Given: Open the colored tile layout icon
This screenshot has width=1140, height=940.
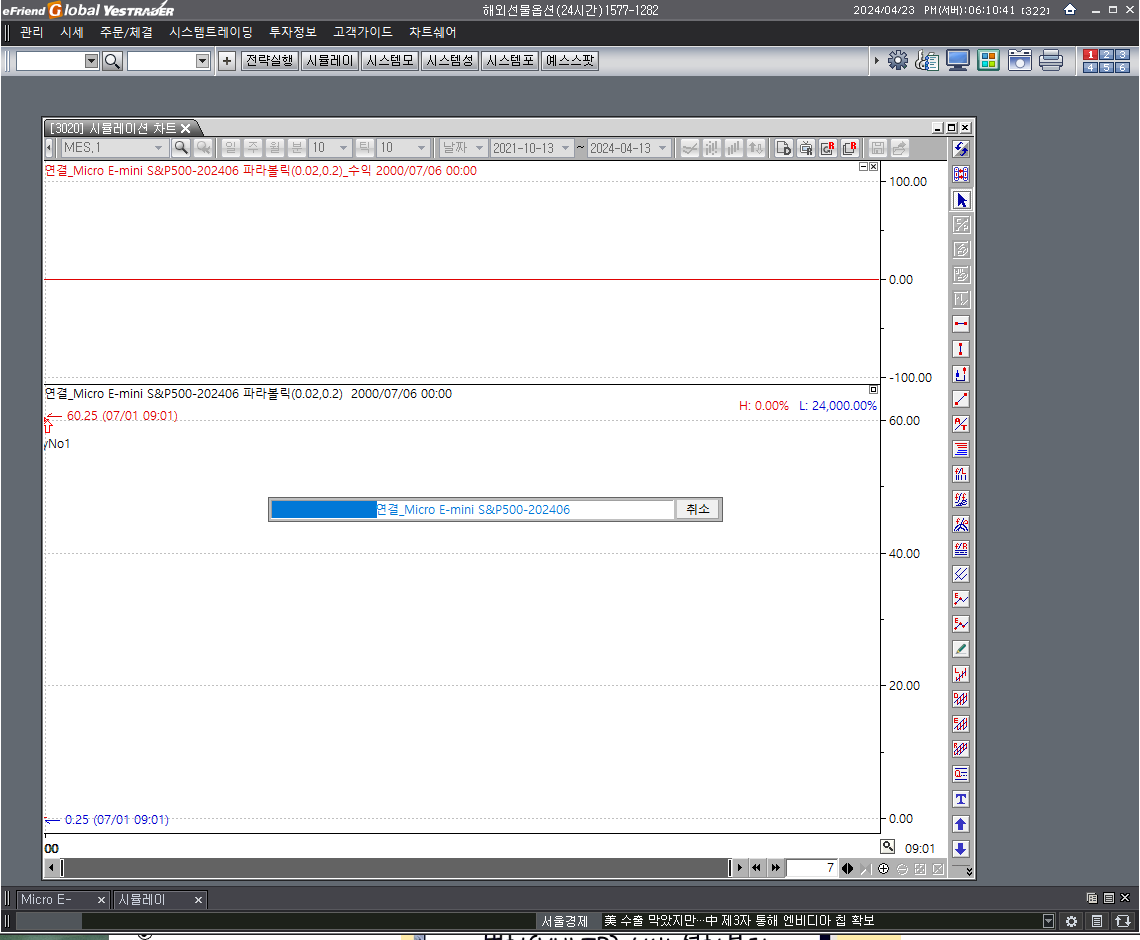Looking at the screenshot, I should tap(988, 61).
